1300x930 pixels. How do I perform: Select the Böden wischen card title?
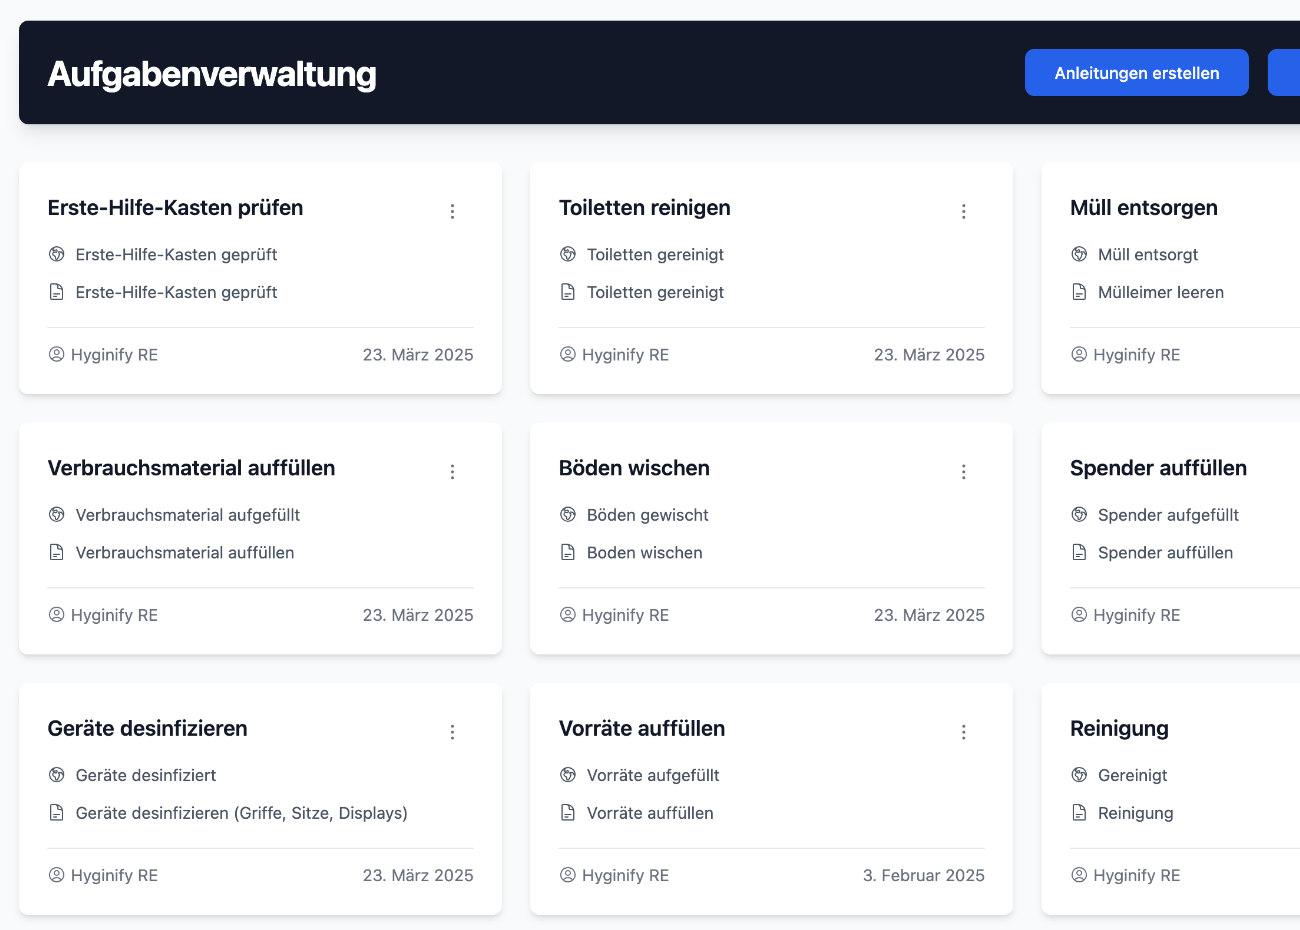634,468
